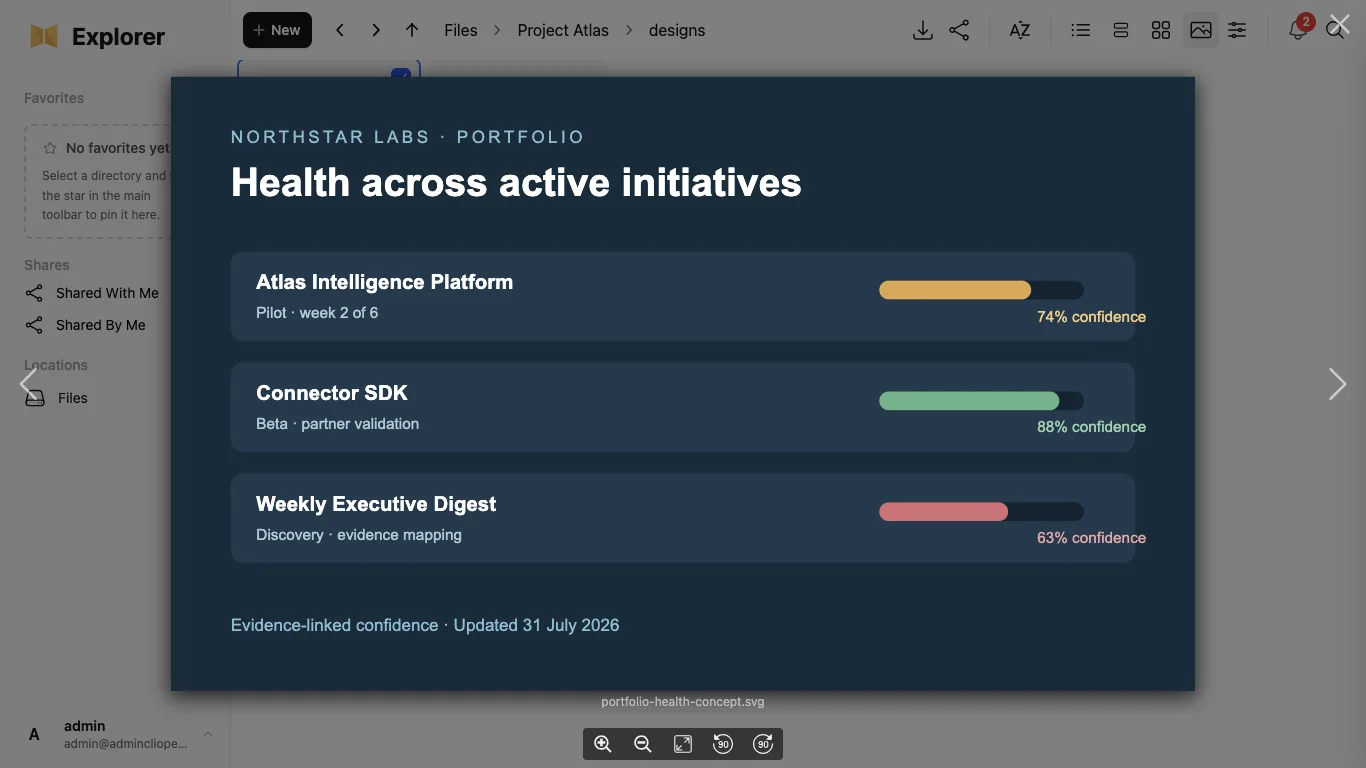Click the download icon in the toolbar
The height and width of the screenshot is (768, 1366).
point(923,30)
